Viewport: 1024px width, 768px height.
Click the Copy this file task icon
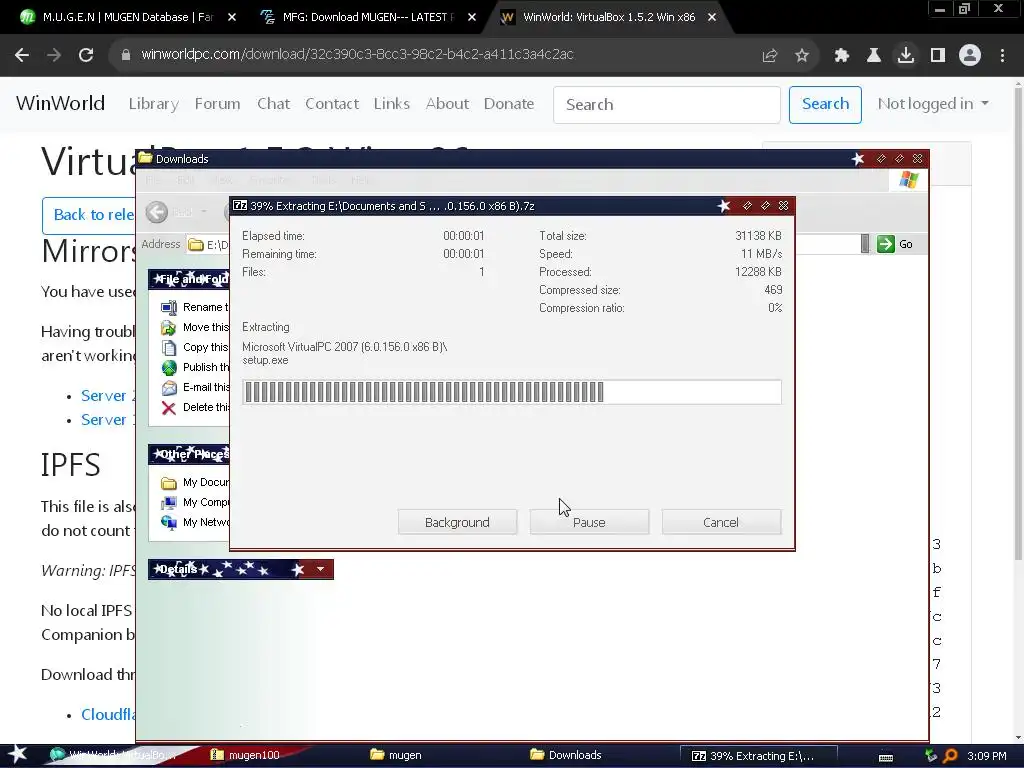168,347
